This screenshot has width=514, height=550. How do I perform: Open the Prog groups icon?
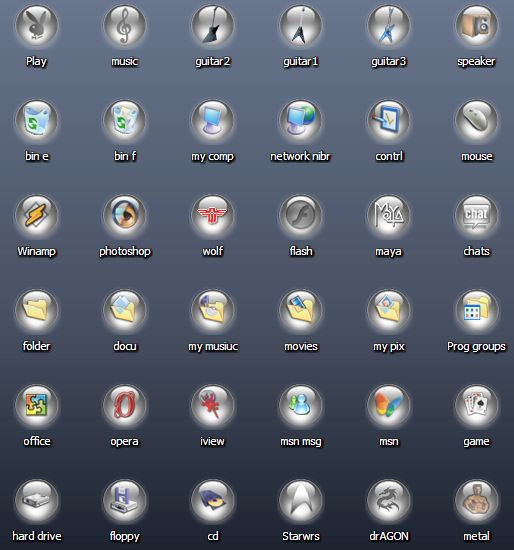coord(477,310)
